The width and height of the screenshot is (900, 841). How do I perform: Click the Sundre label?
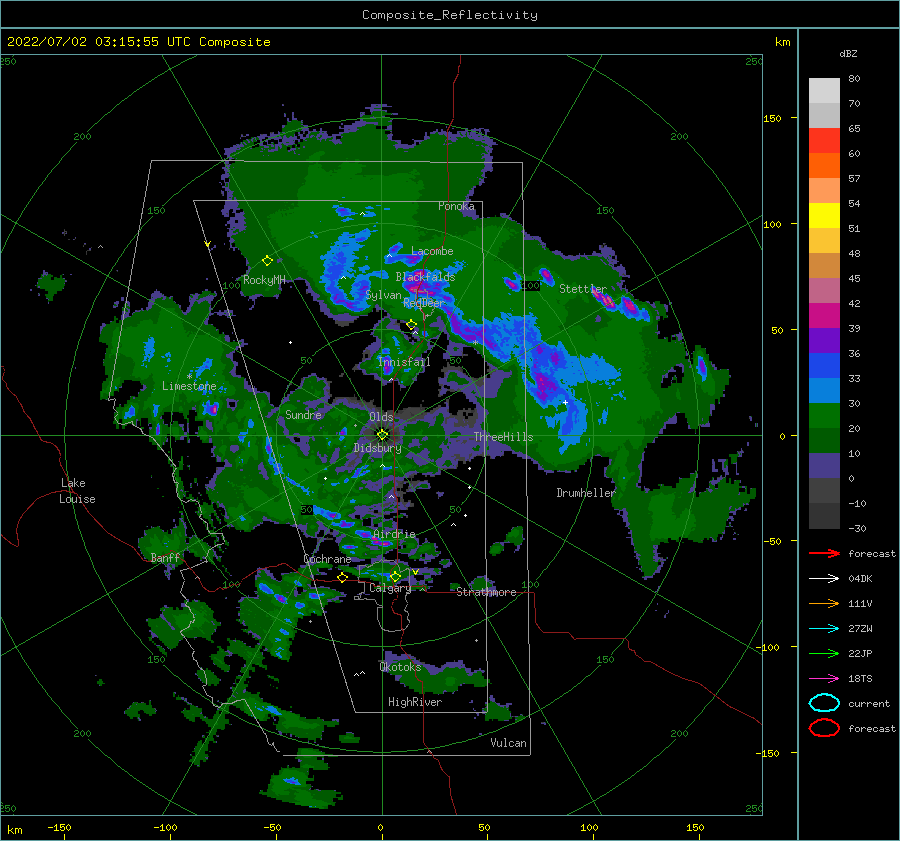coord(303,414)
